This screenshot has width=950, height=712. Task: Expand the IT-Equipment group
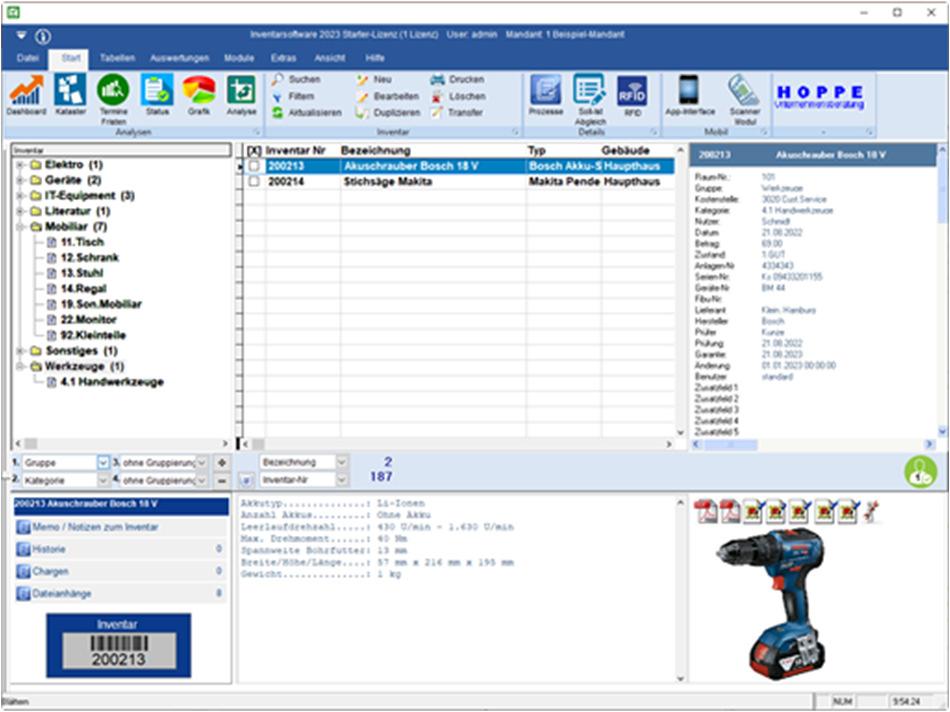pos(21,196)
